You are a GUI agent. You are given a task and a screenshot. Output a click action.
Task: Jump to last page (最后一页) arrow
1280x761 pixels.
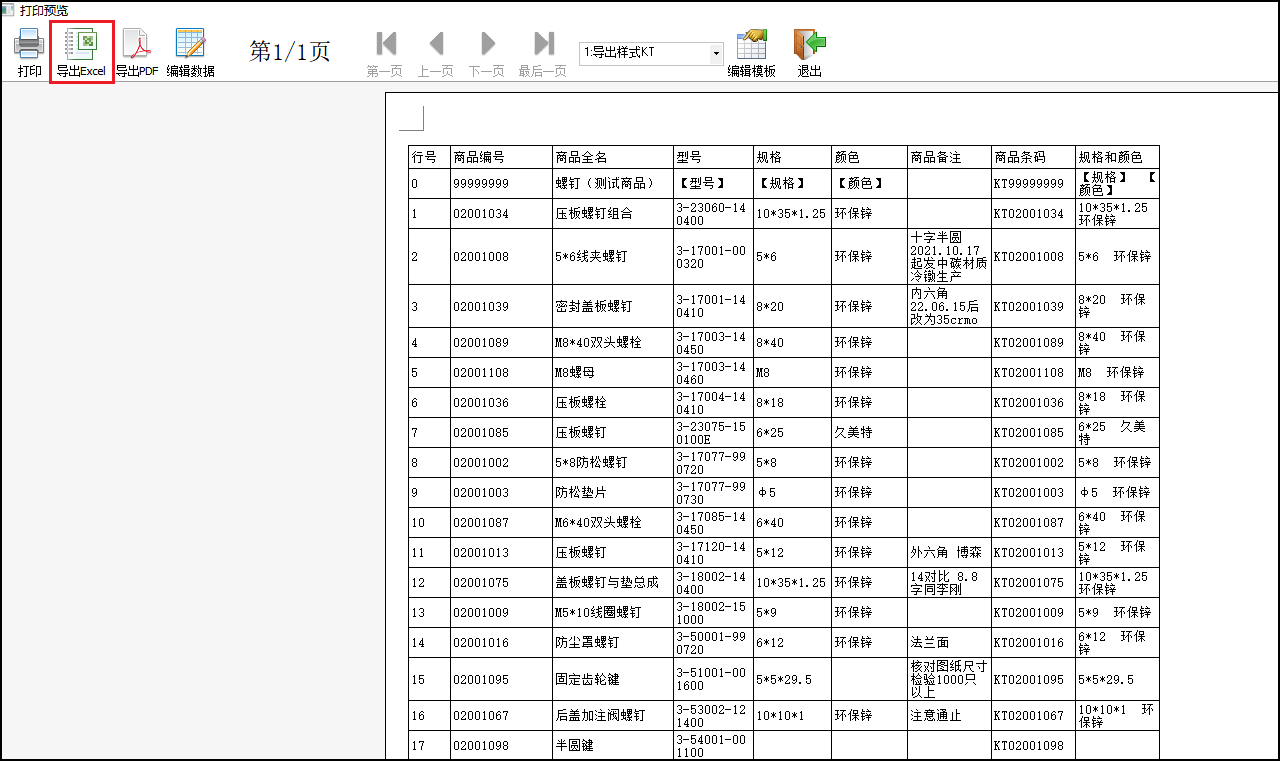tap(543, 44)
